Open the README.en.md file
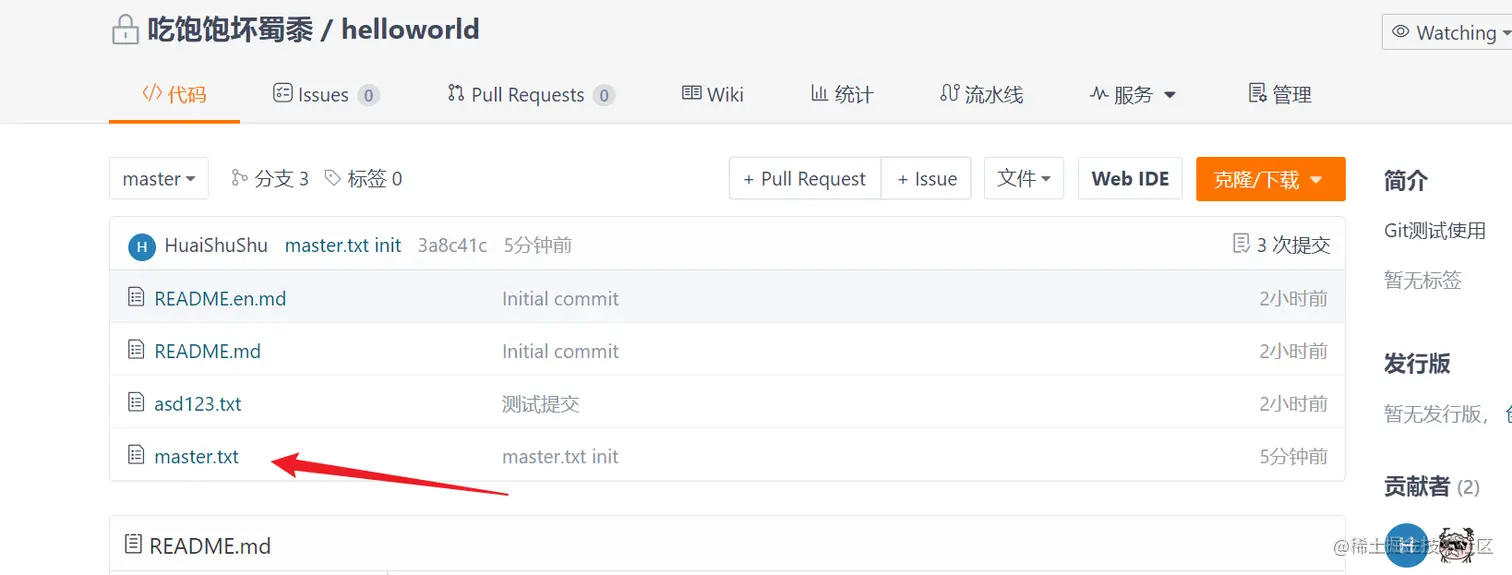1512x575 pixels. point(220,298)
